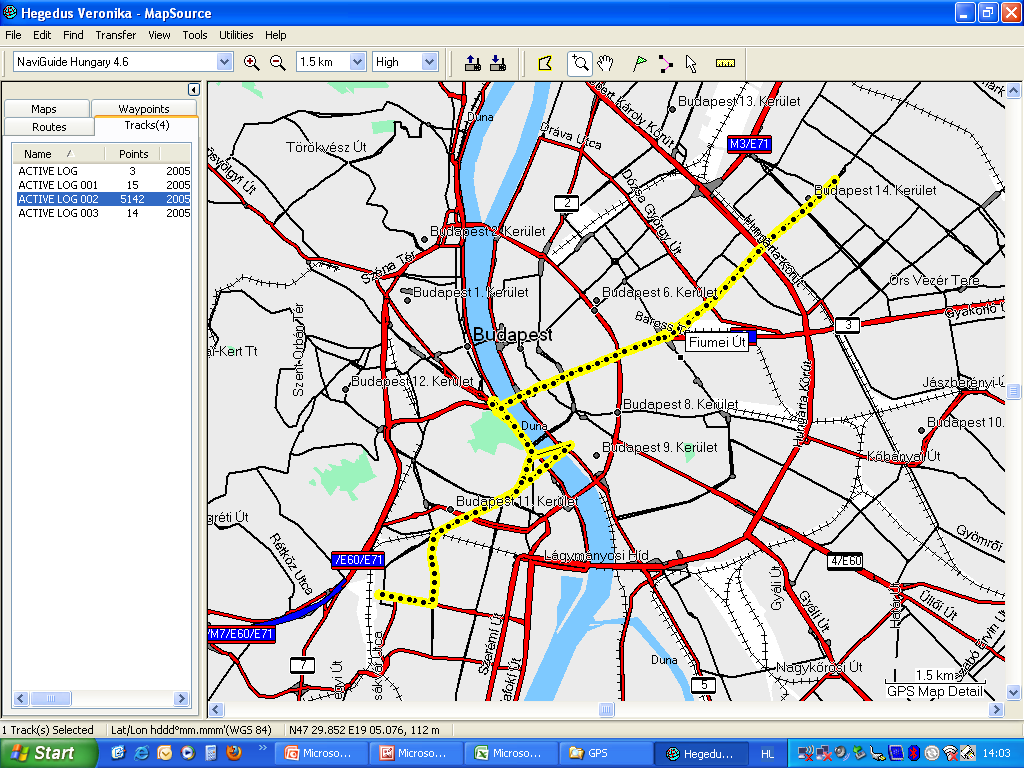Viewport: 1024px width, 768px height.
Task: Click the Fiumei Út tooltip label on map
Action: click(717, 342)
